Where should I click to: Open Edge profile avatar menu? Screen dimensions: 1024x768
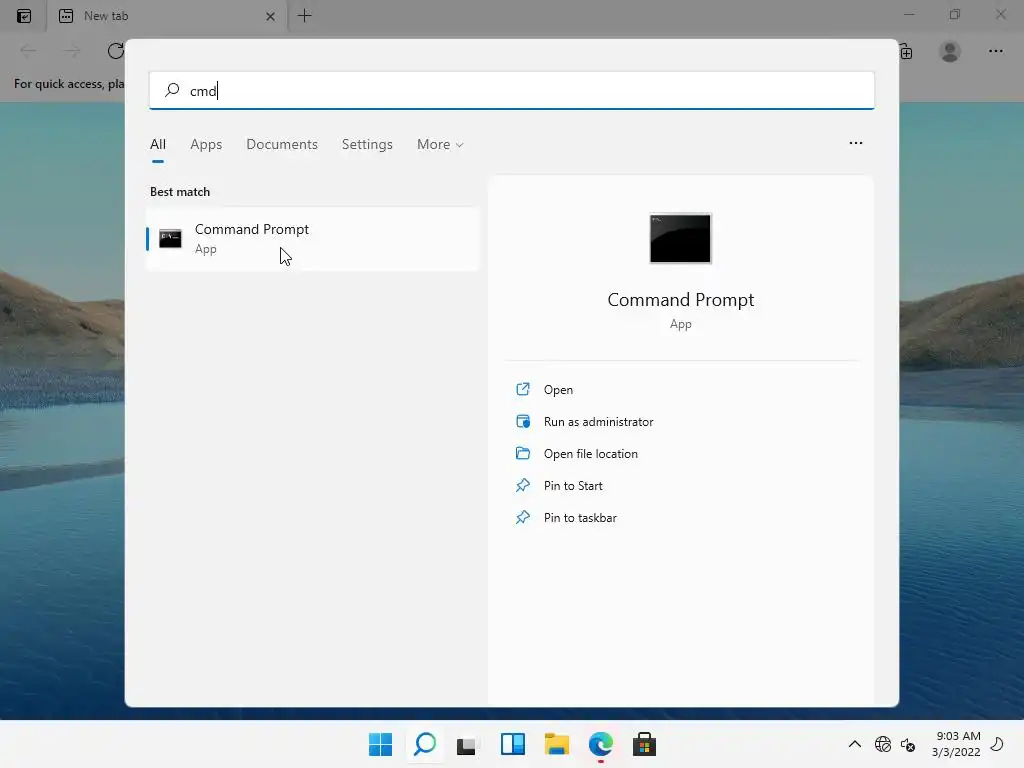(950, 51)
